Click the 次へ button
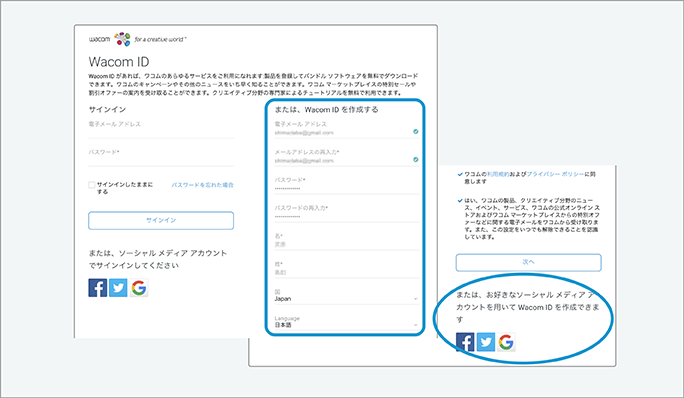 pos(529,262)
